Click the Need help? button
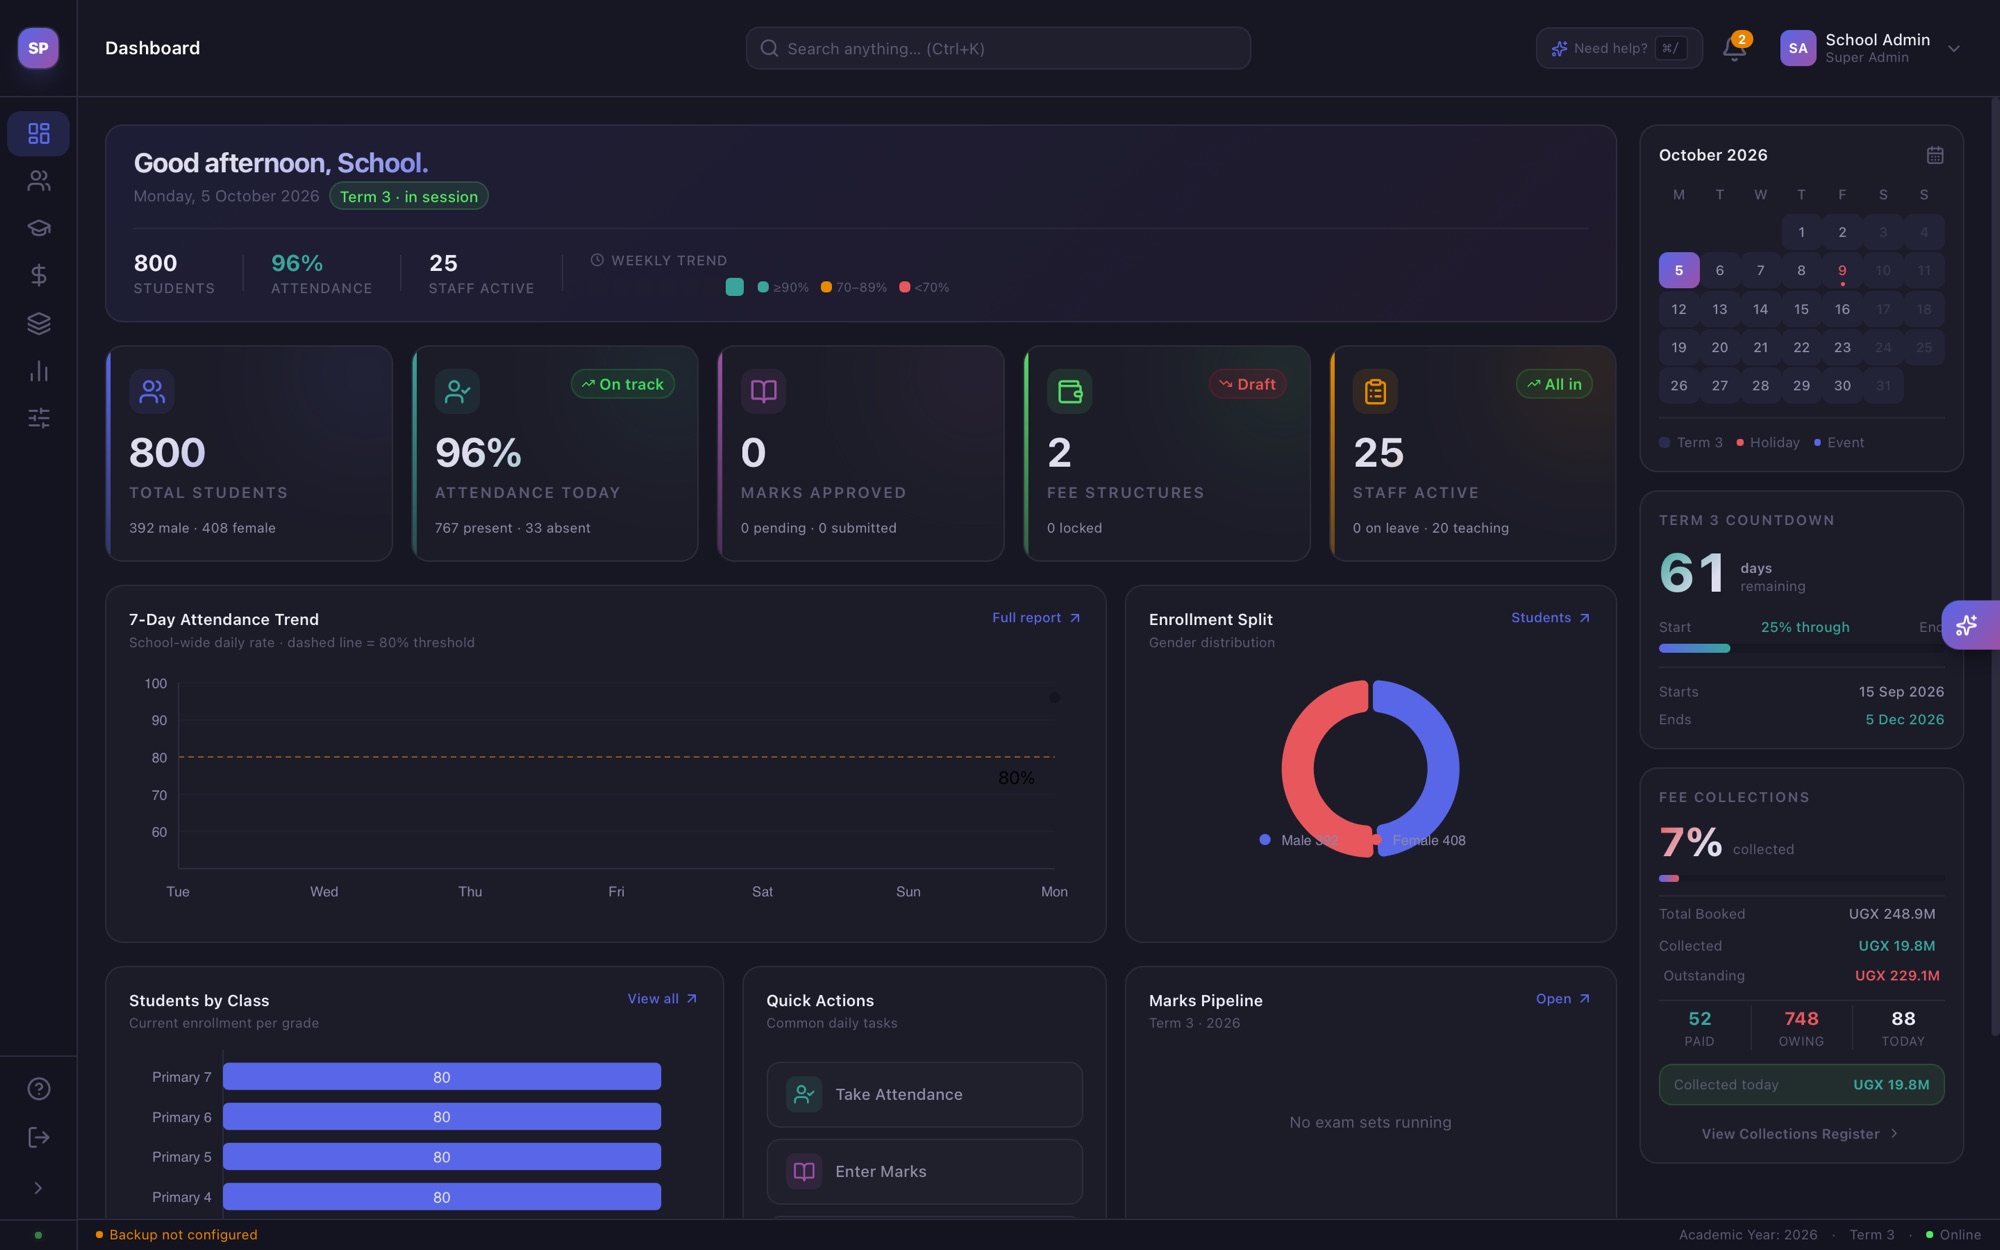This screenshot has height=1250, width=2000. [1619, 48]
